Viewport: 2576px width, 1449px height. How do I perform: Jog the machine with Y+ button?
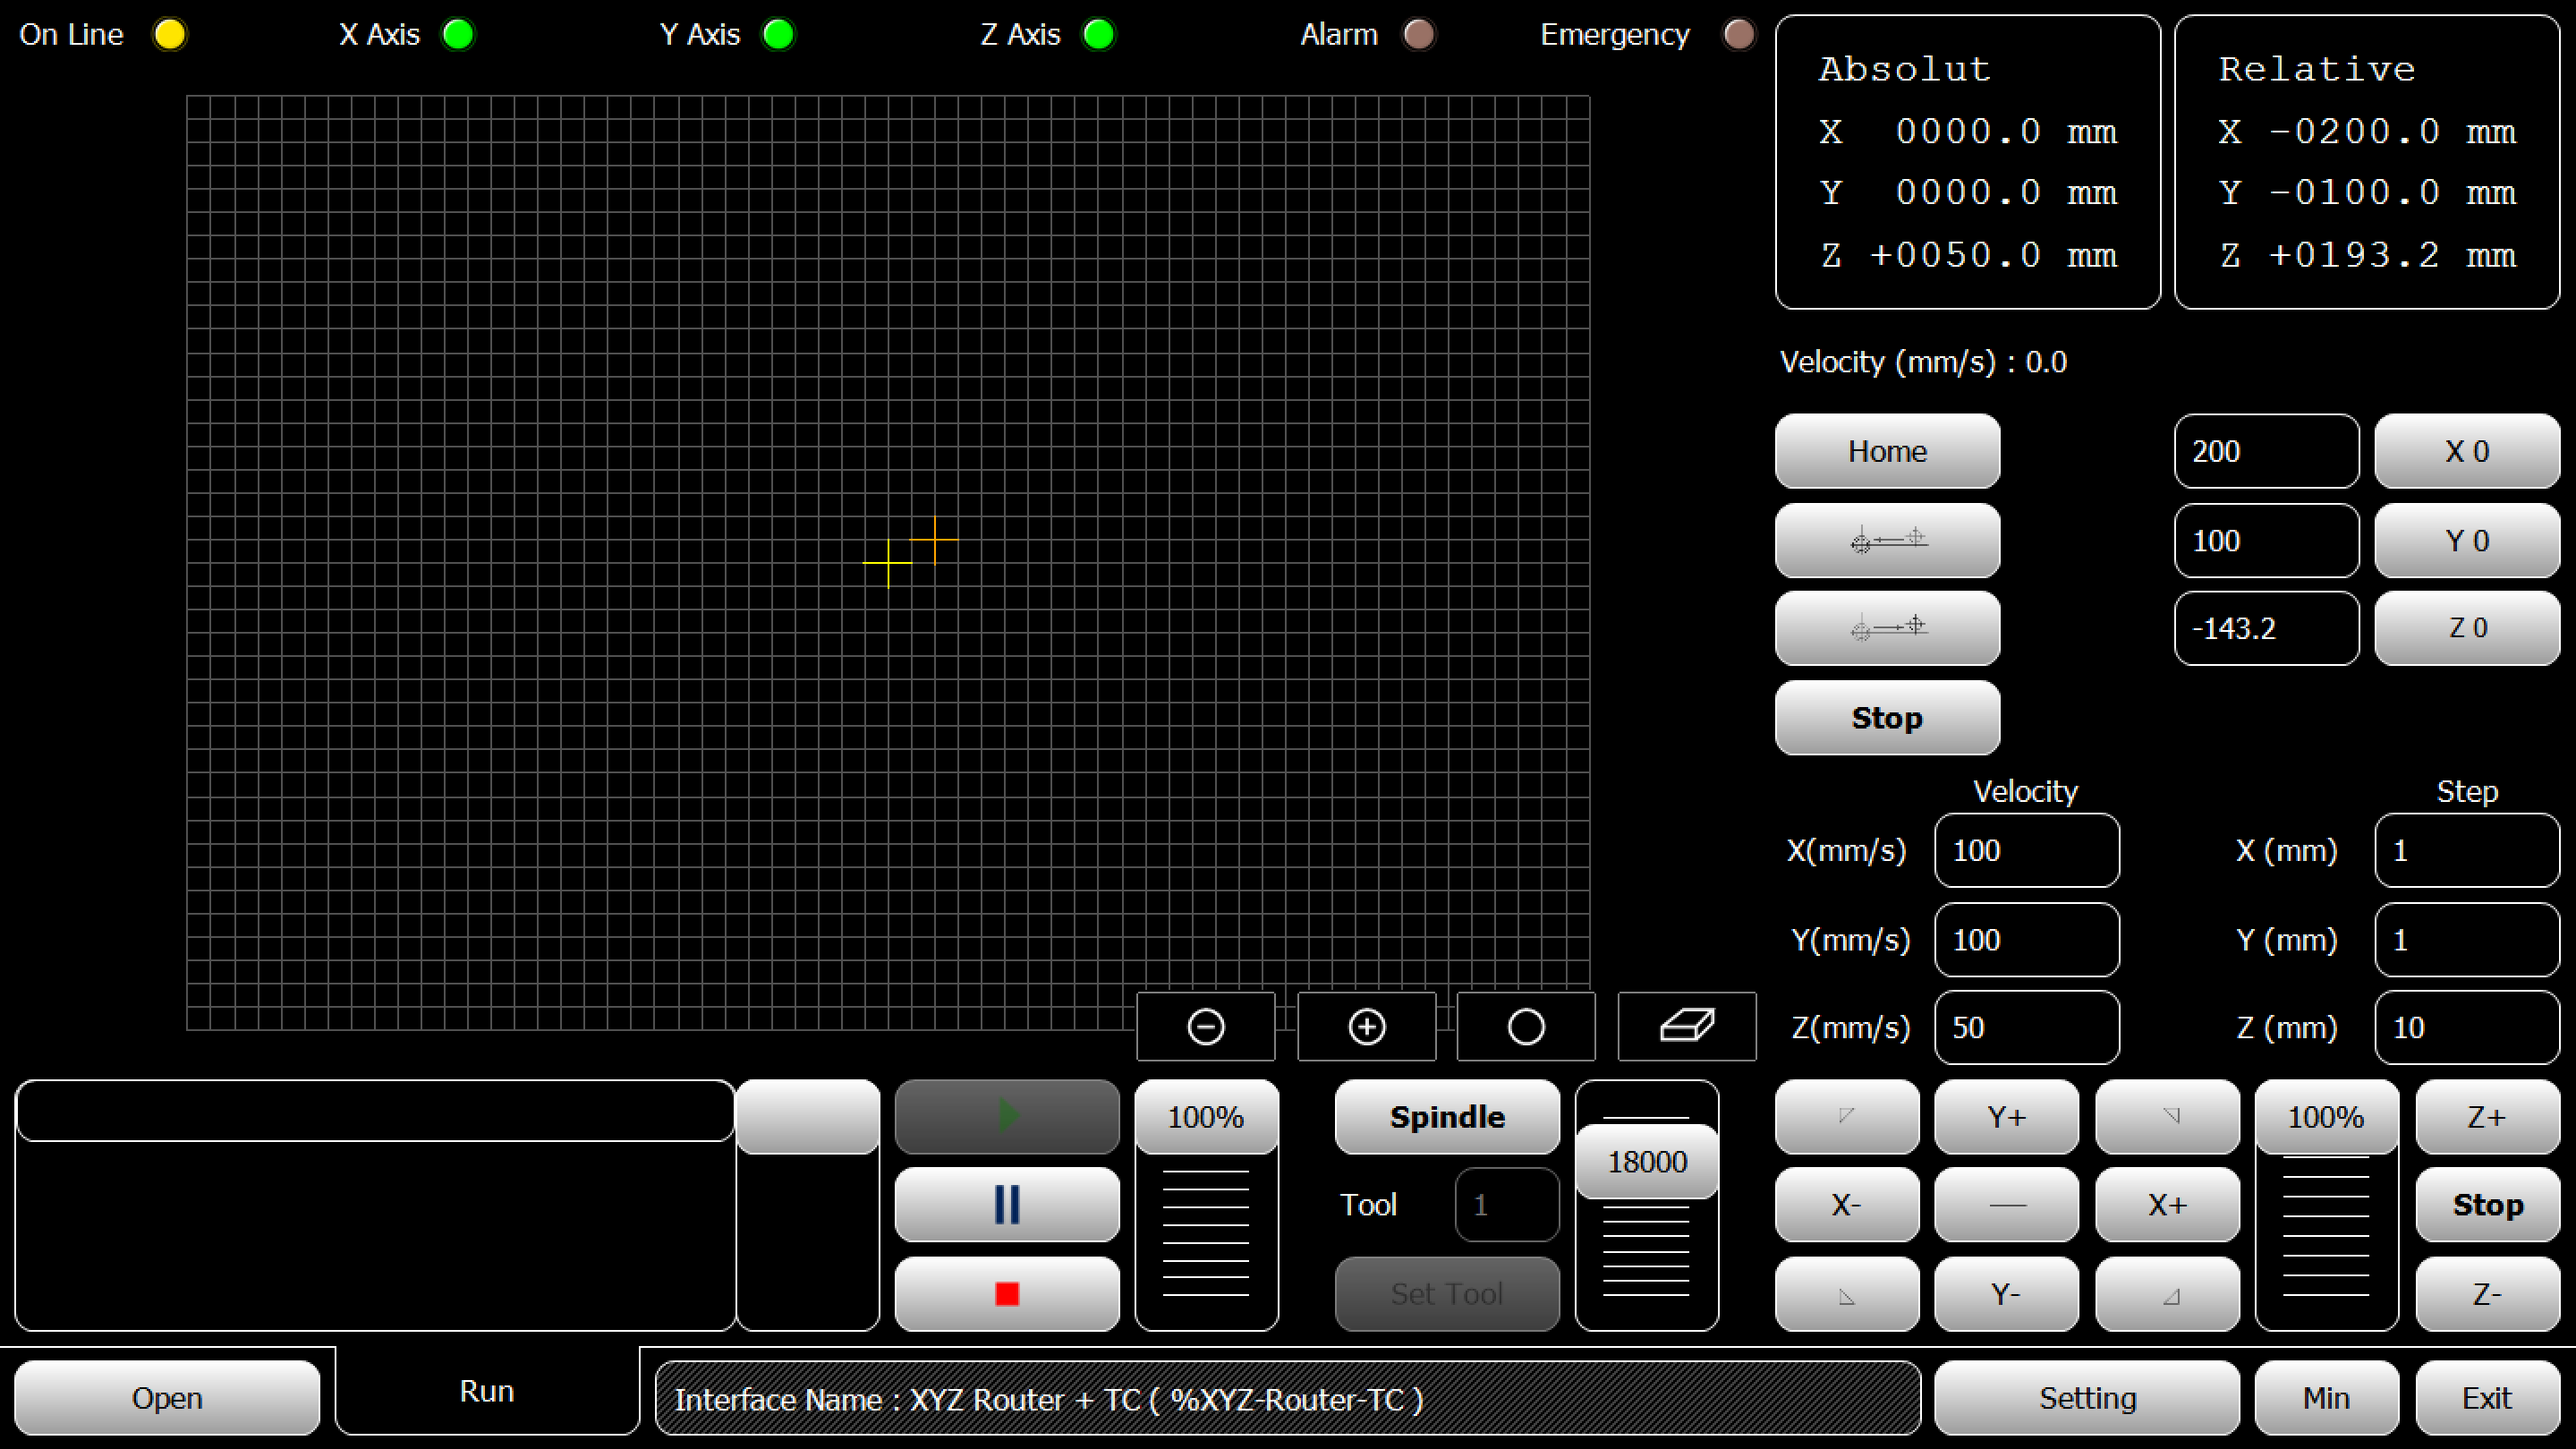(x=2006, y=1116)
